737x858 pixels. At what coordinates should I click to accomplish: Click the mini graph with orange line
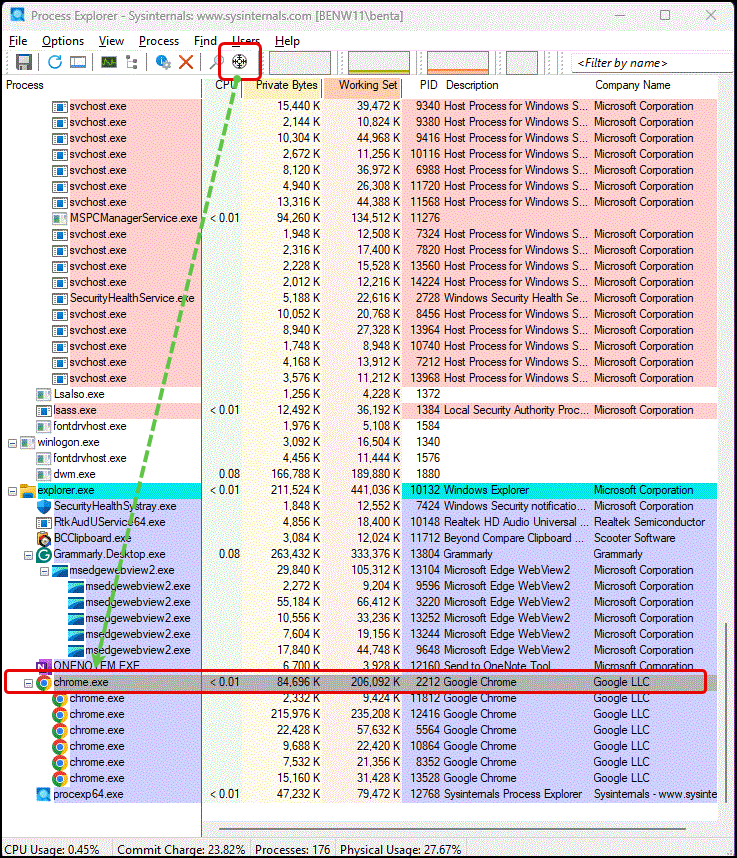tap(458, 63)
